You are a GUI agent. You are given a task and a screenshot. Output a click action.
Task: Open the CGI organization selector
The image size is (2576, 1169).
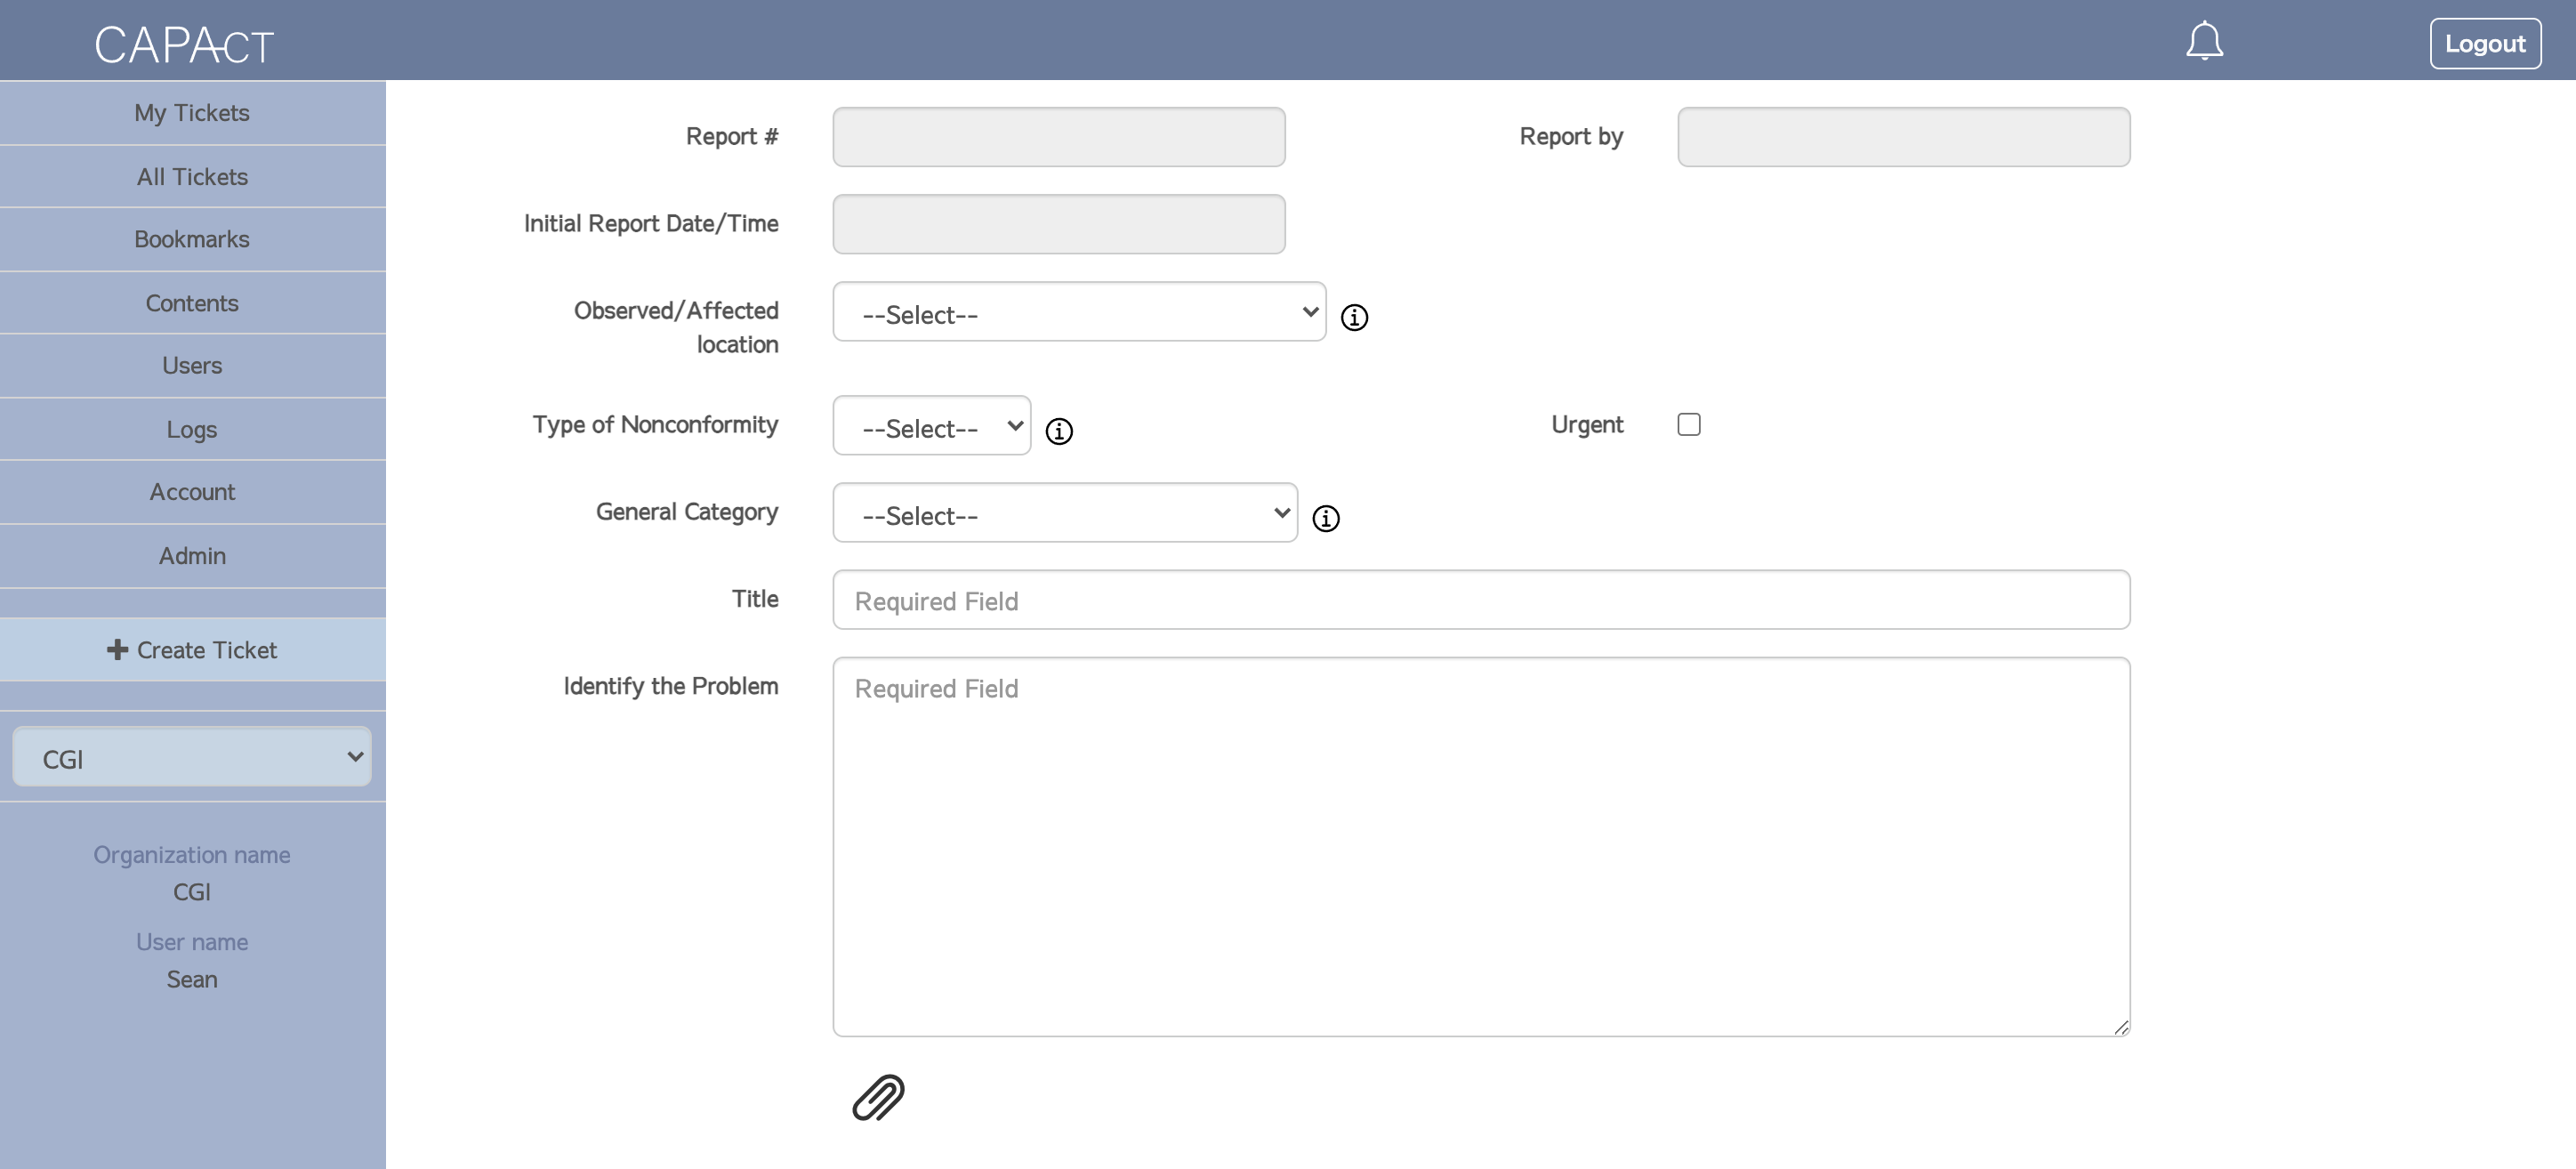point(192,757)
